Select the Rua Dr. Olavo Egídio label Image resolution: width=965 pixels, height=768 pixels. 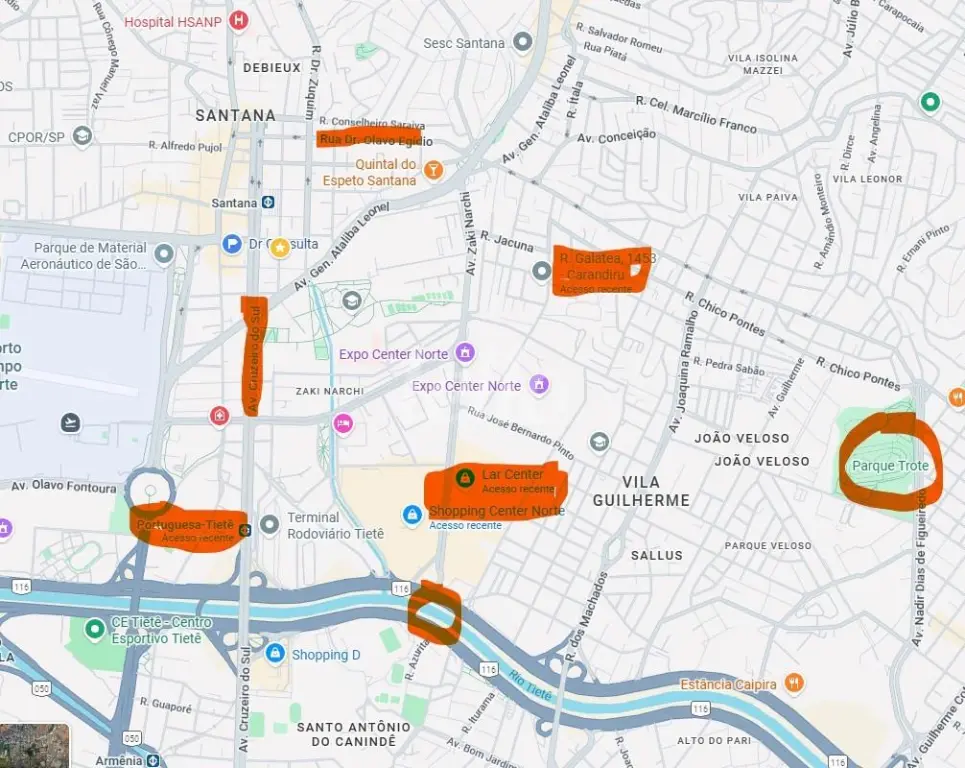pyautogui.click(x=376, y=140)
